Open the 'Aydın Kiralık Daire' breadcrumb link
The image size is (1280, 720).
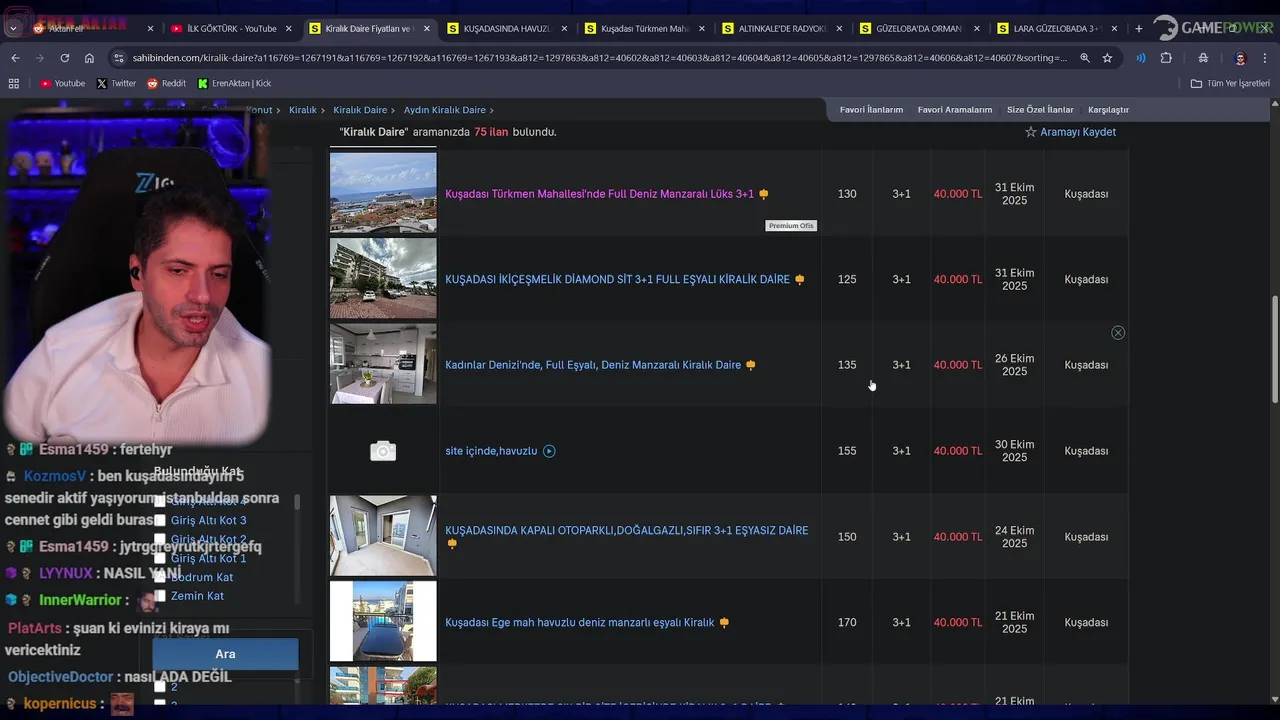pyautogui.click(x=444, y=110)
